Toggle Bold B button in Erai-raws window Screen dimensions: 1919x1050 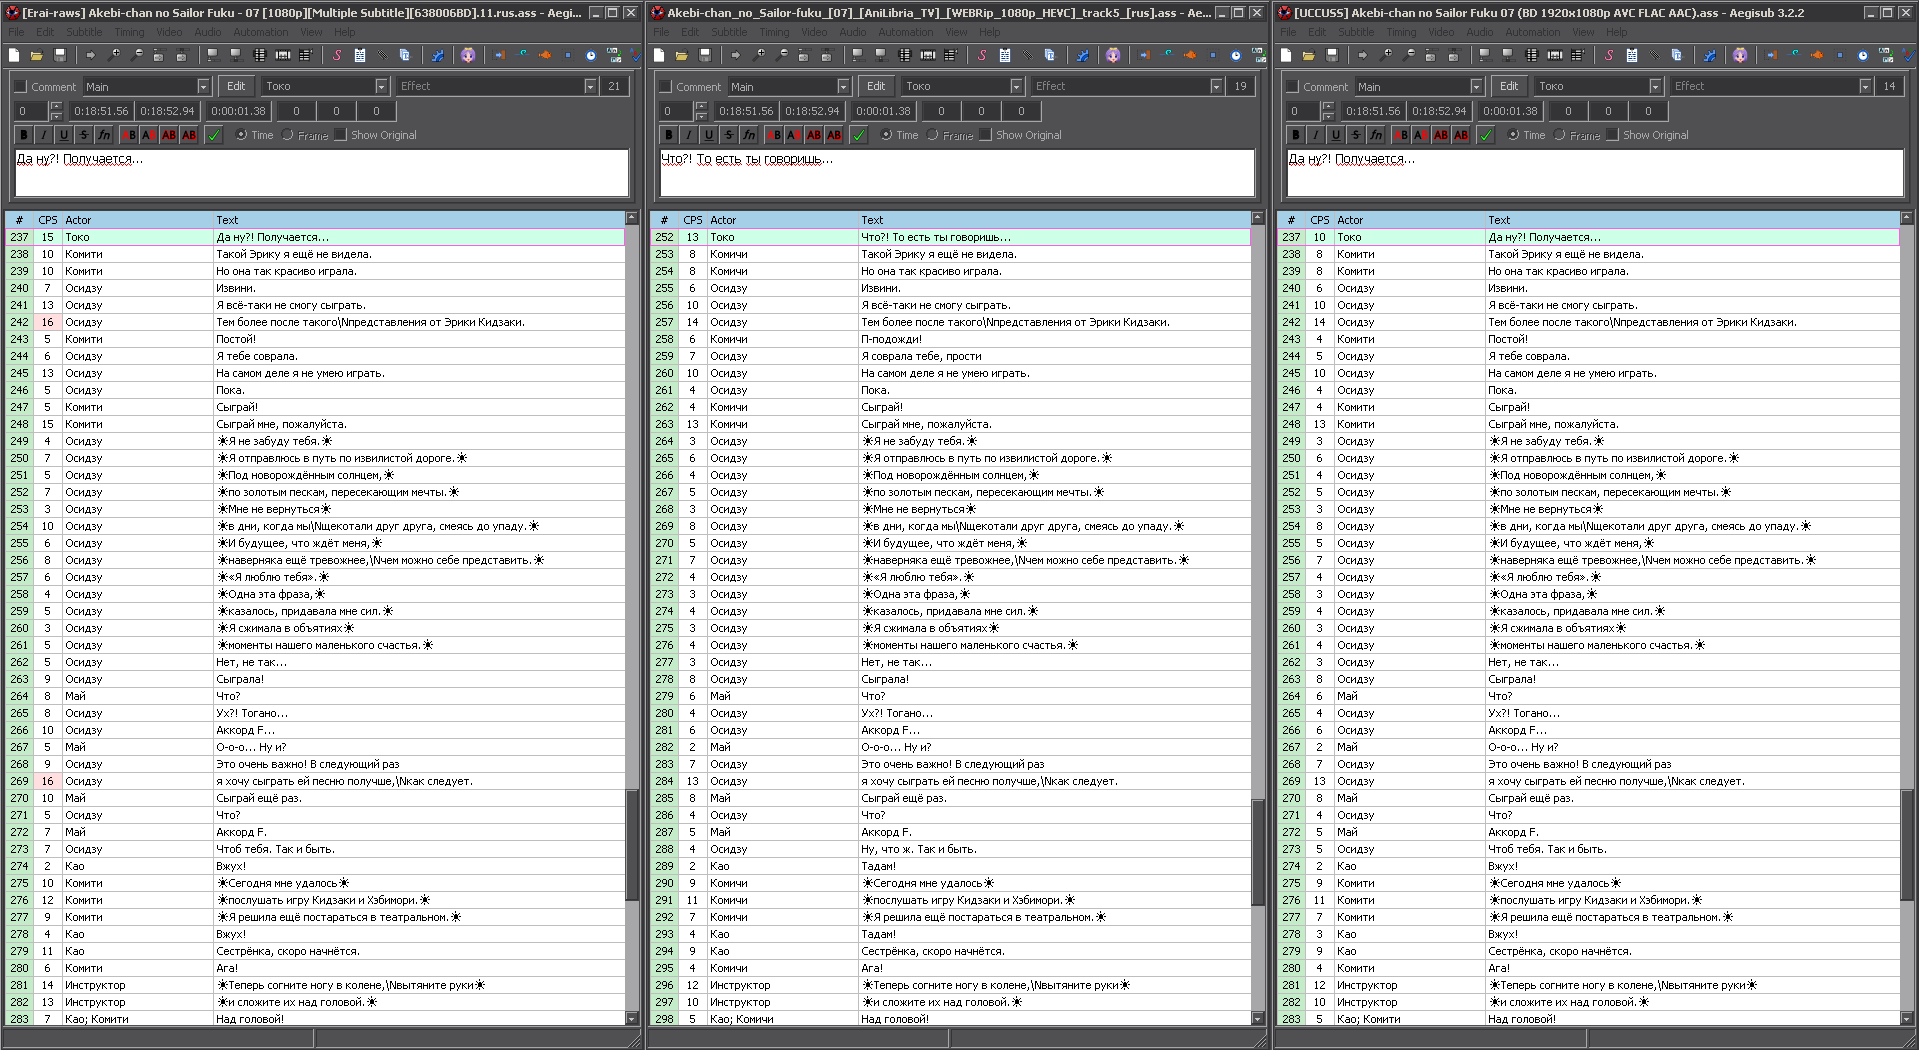[x=24, y=135]
